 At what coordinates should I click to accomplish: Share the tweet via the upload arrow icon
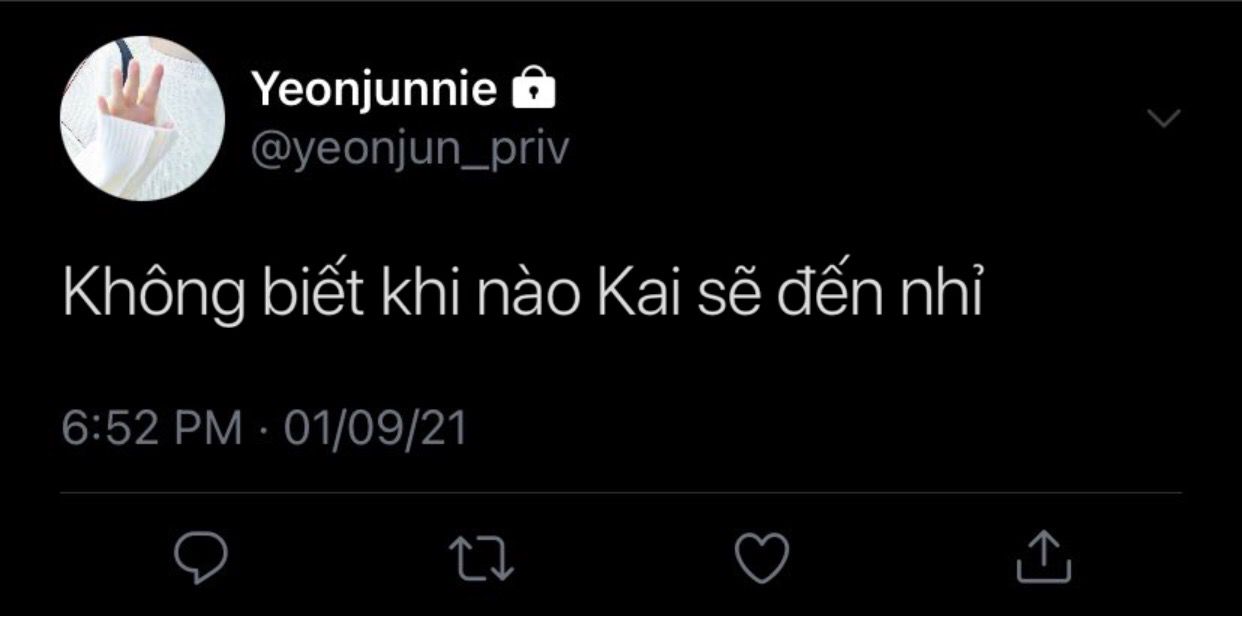[x=1044, y=557]
